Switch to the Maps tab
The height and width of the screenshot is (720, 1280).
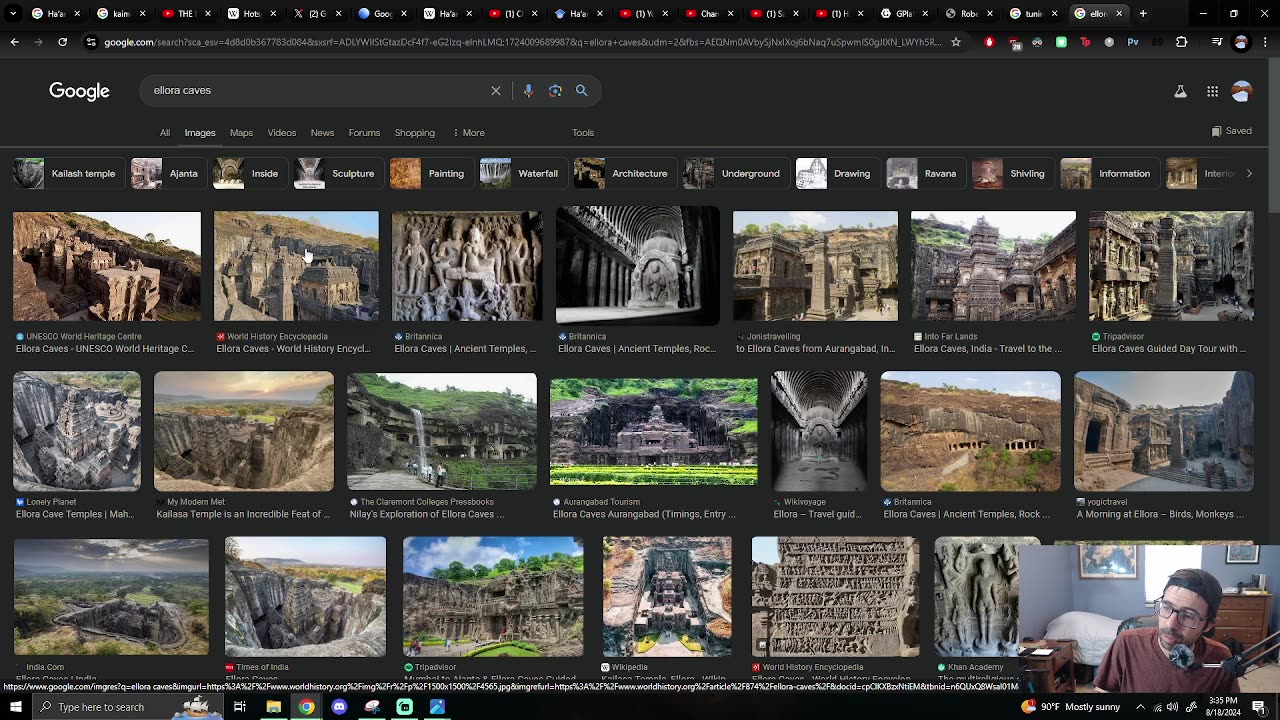pyautogui.click(x=241, y=132)
